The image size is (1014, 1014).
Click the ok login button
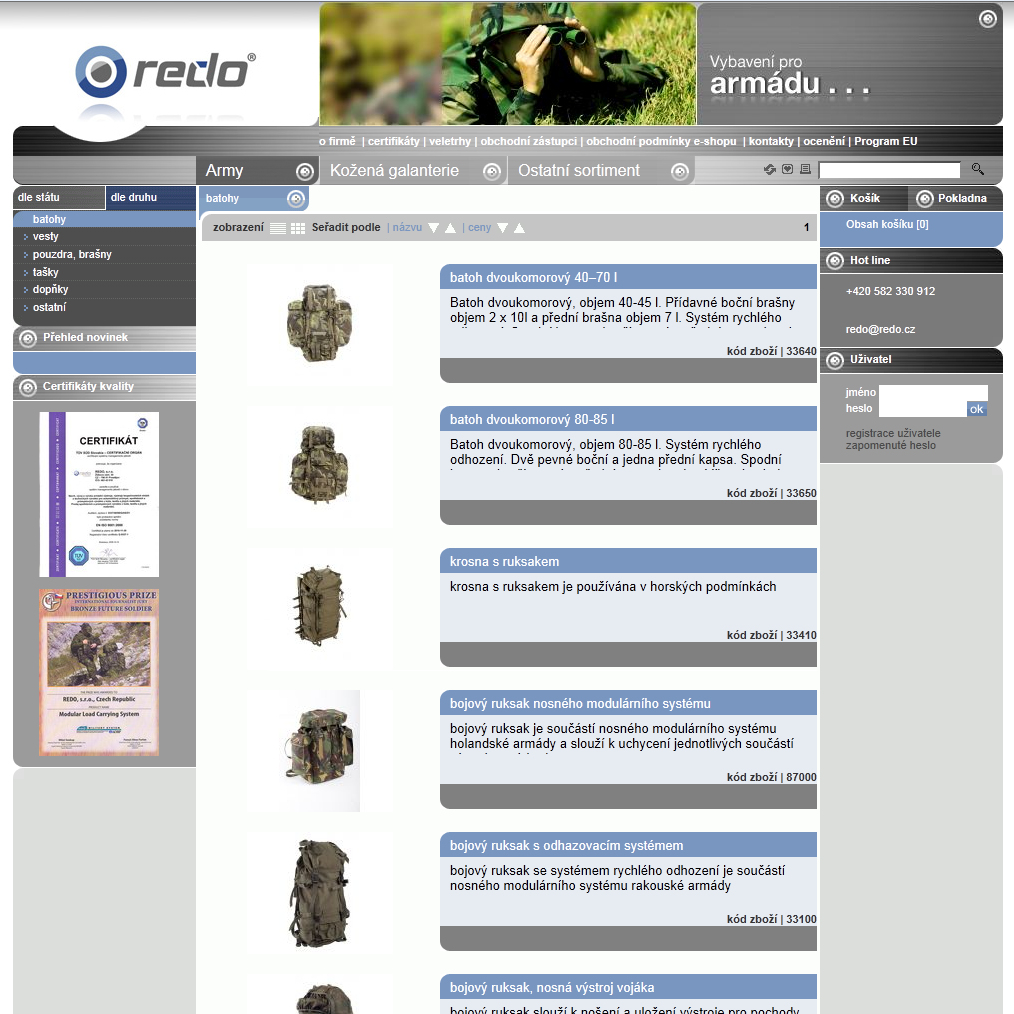976,409
